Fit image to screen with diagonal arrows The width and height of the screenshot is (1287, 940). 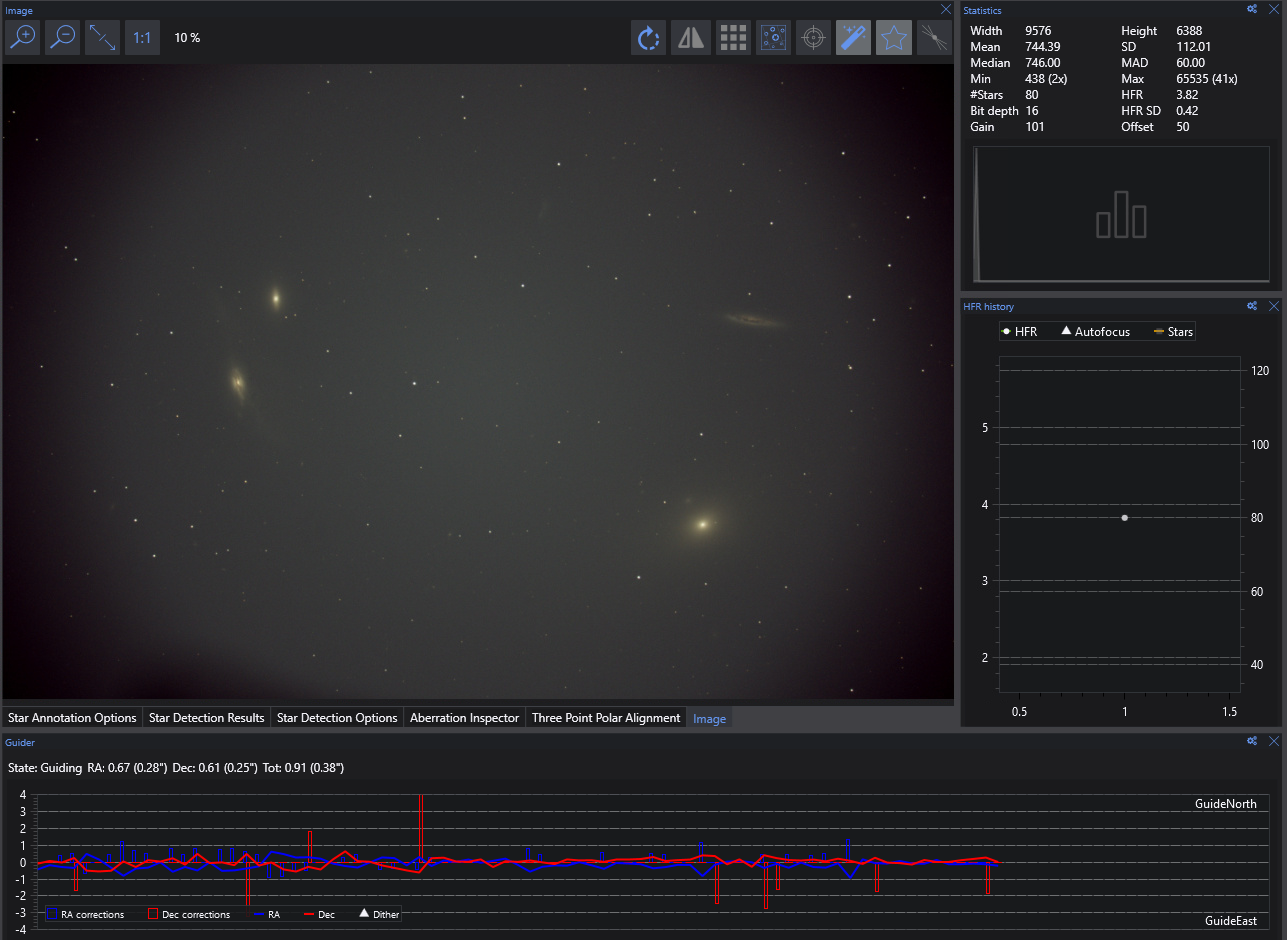click(102, 37)
